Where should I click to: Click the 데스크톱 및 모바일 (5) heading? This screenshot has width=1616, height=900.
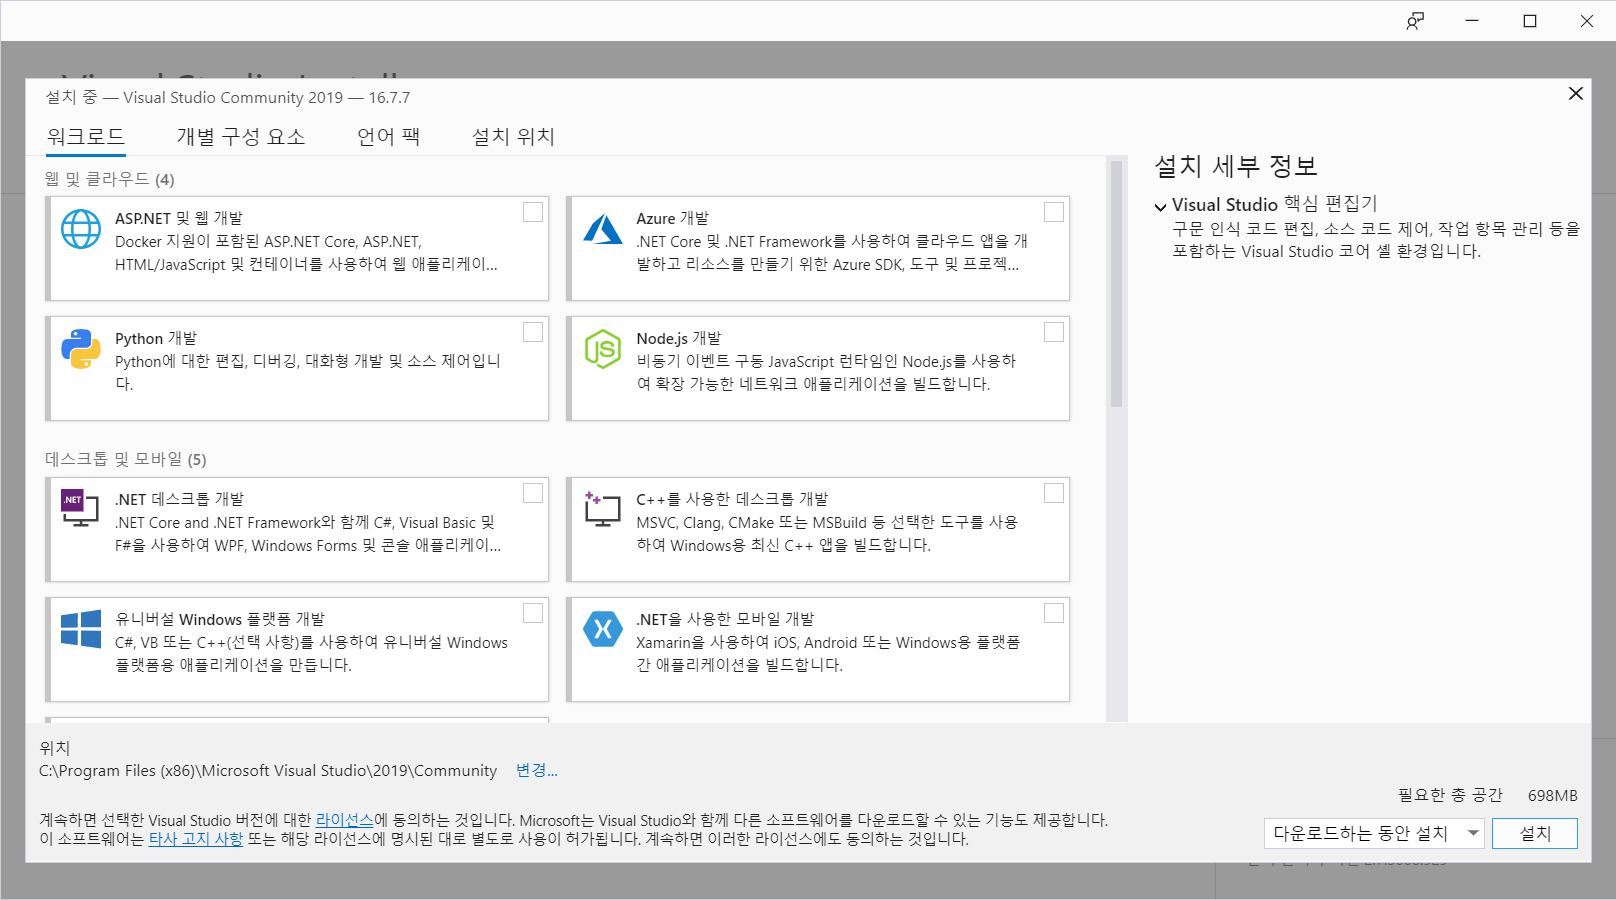click(x=126, y=459)
